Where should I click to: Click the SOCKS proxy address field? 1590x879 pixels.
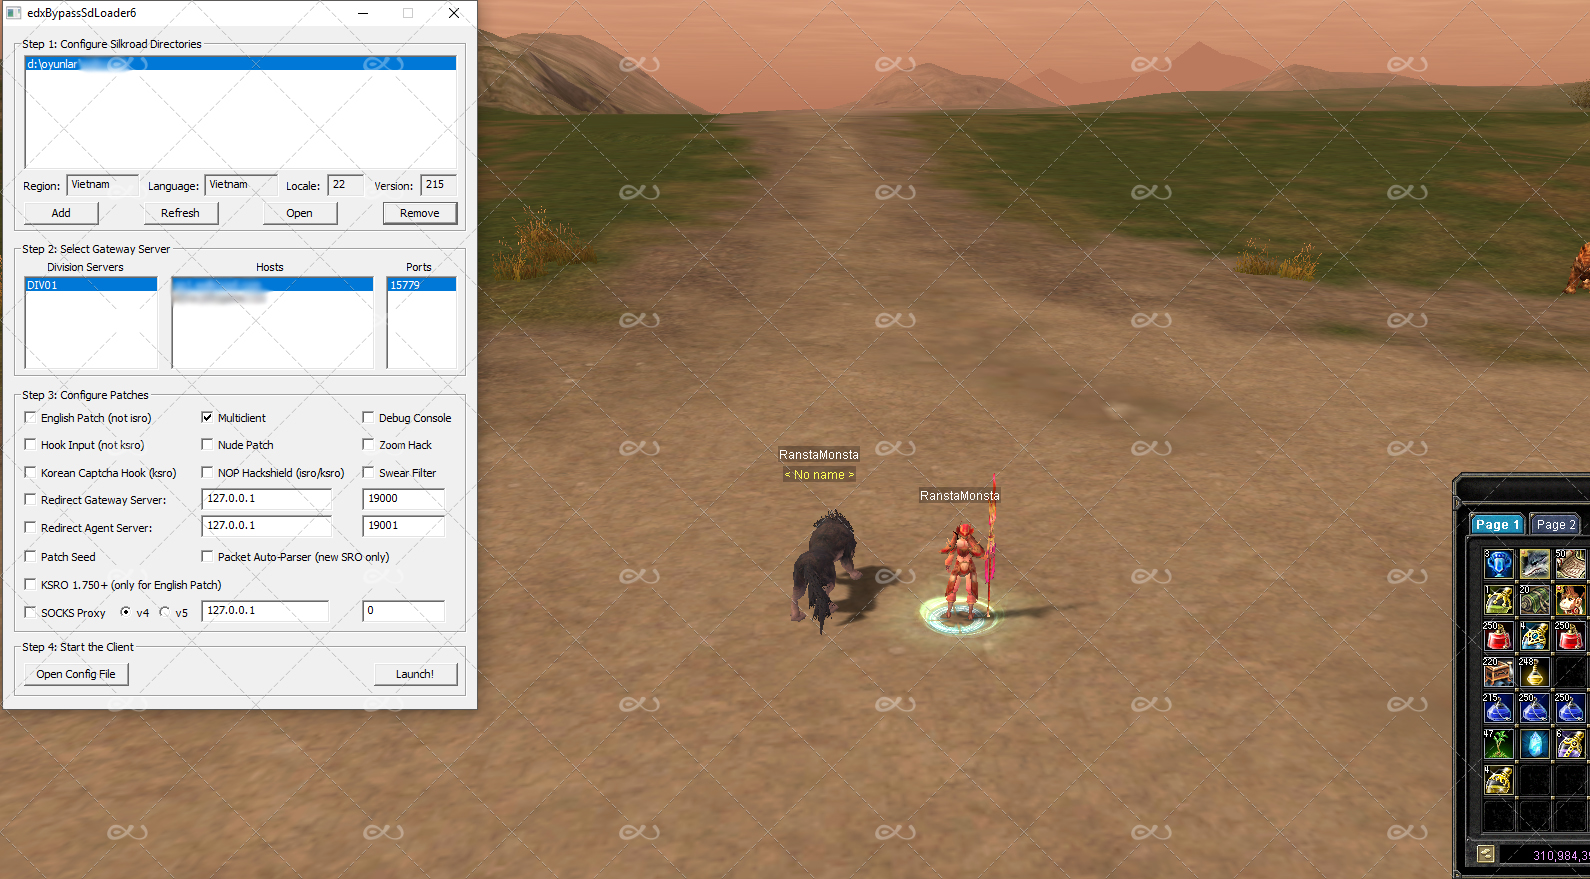pos(265,611)
